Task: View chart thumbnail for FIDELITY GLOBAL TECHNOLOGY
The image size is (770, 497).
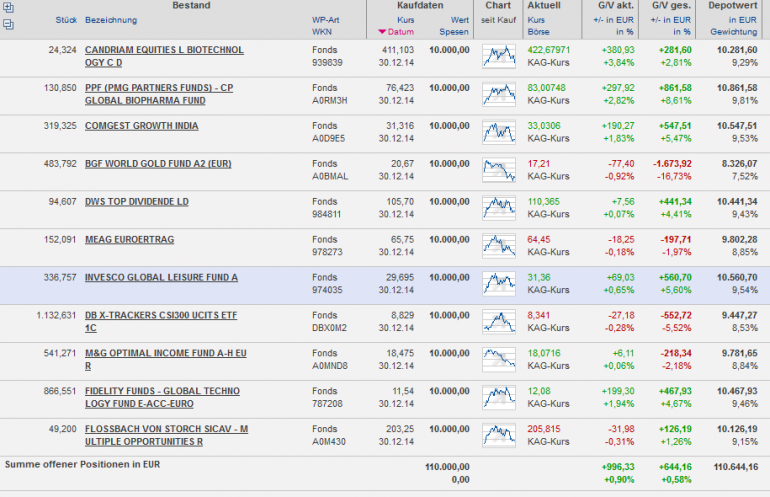Action: coord(499,397)
